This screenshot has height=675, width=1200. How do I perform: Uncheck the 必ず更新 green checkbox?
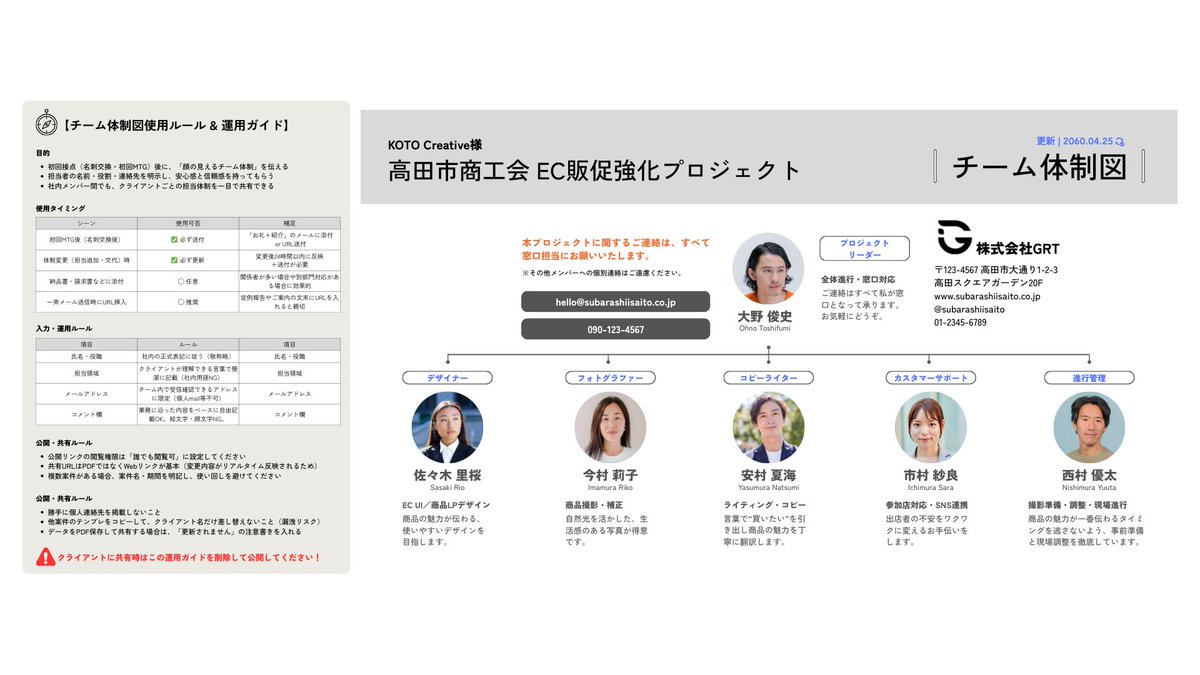point(173,260)
